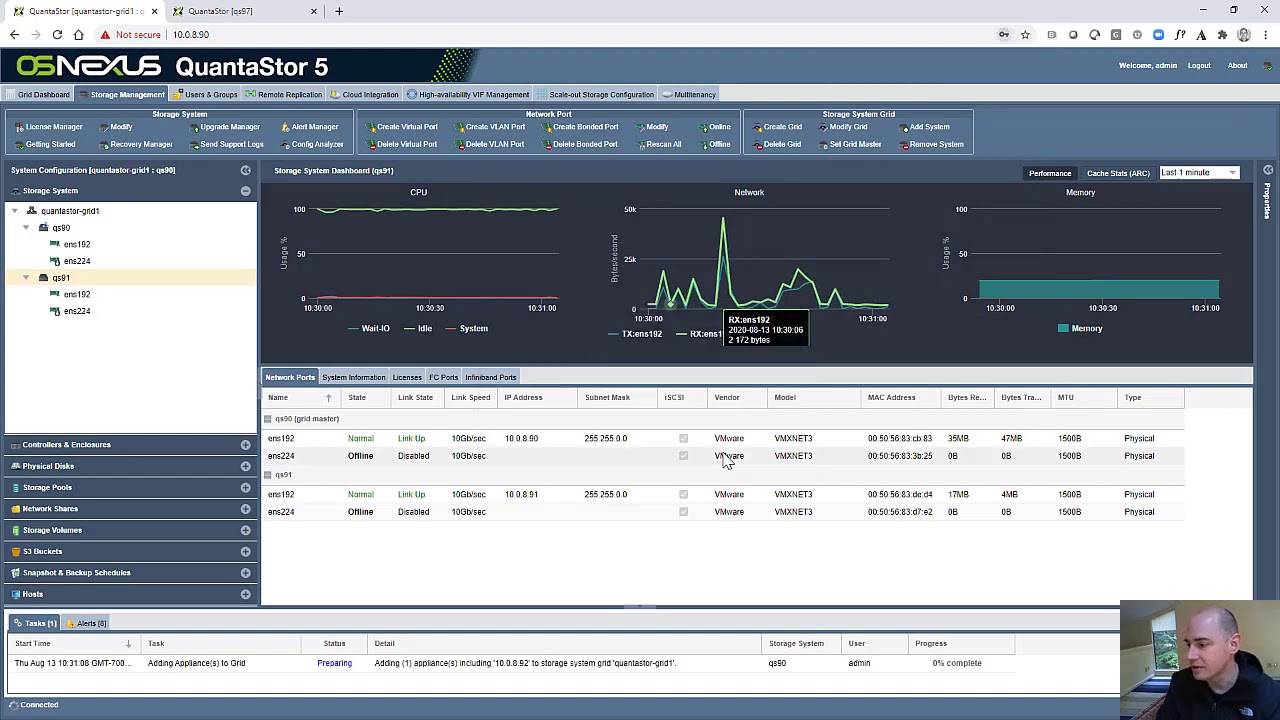Toggle iSCSI checkbox for qs91 ens224 row

click(683, 512)
